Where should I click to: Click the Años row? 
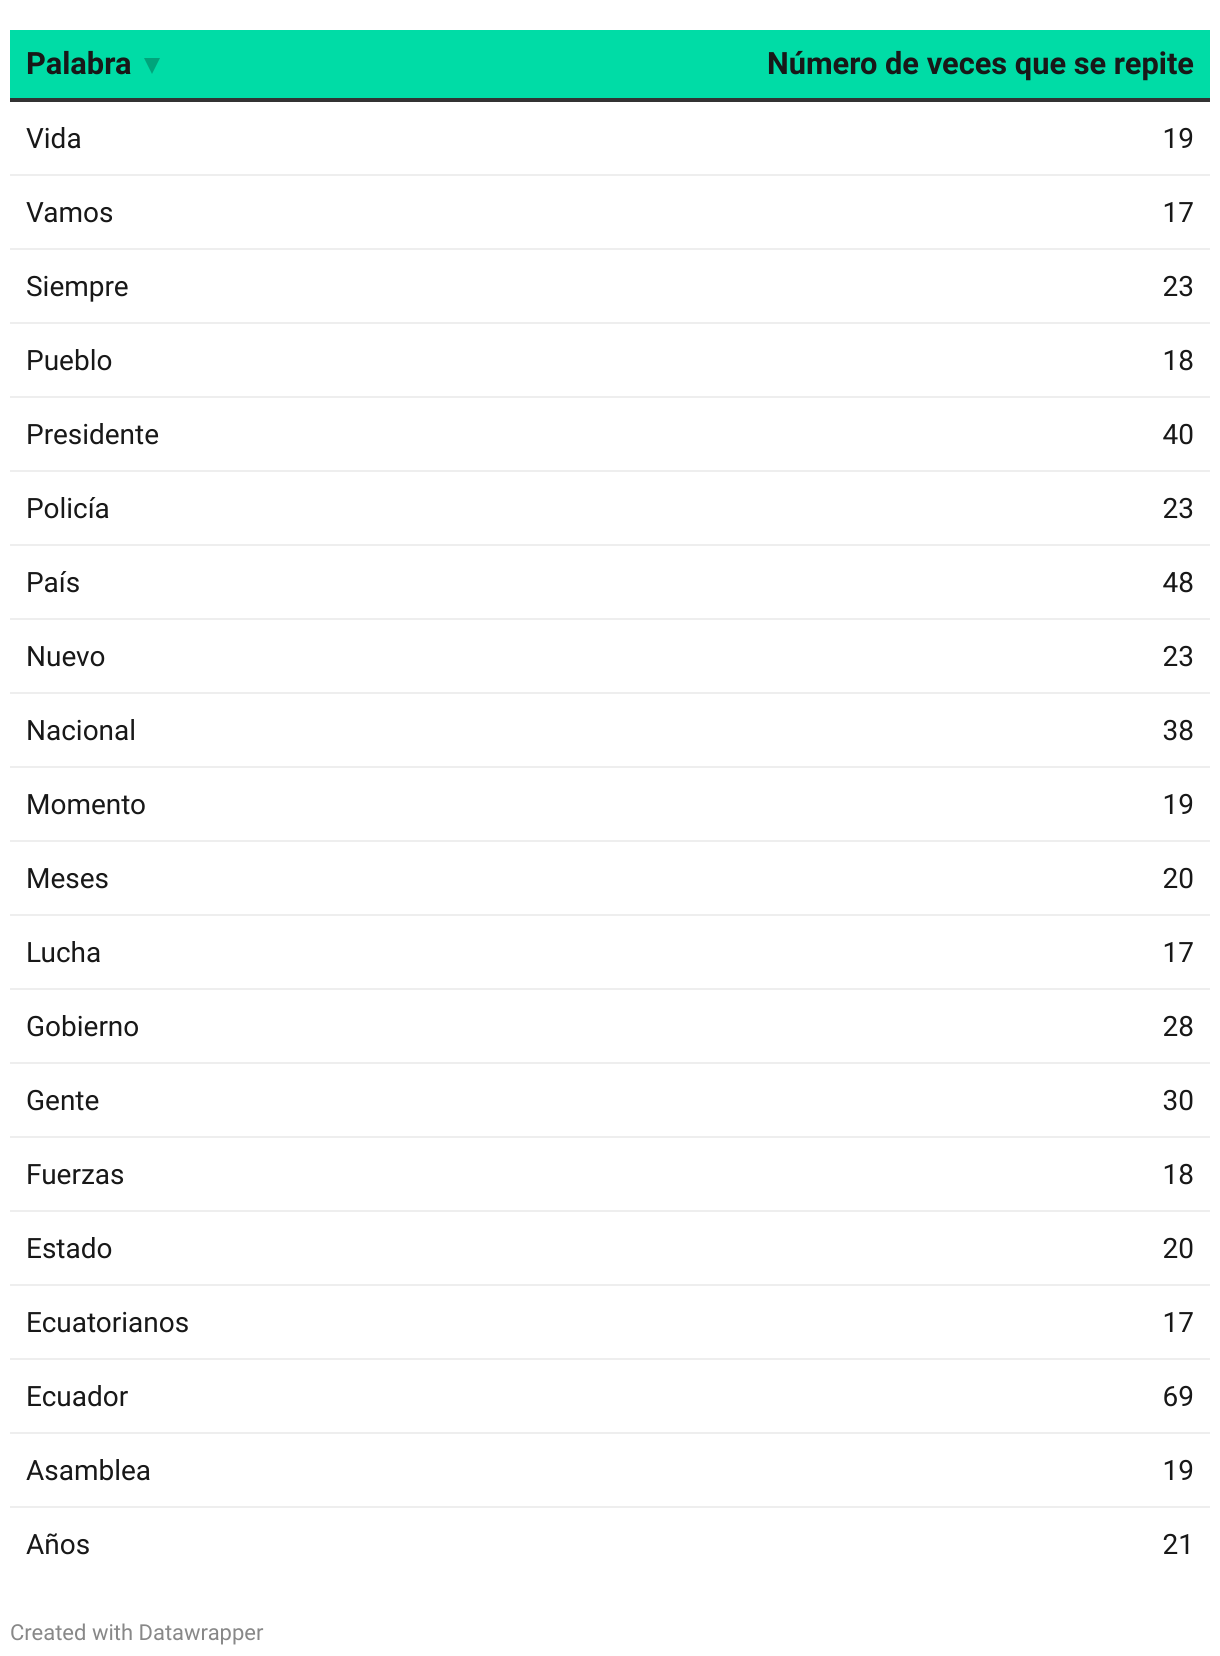610,1544
